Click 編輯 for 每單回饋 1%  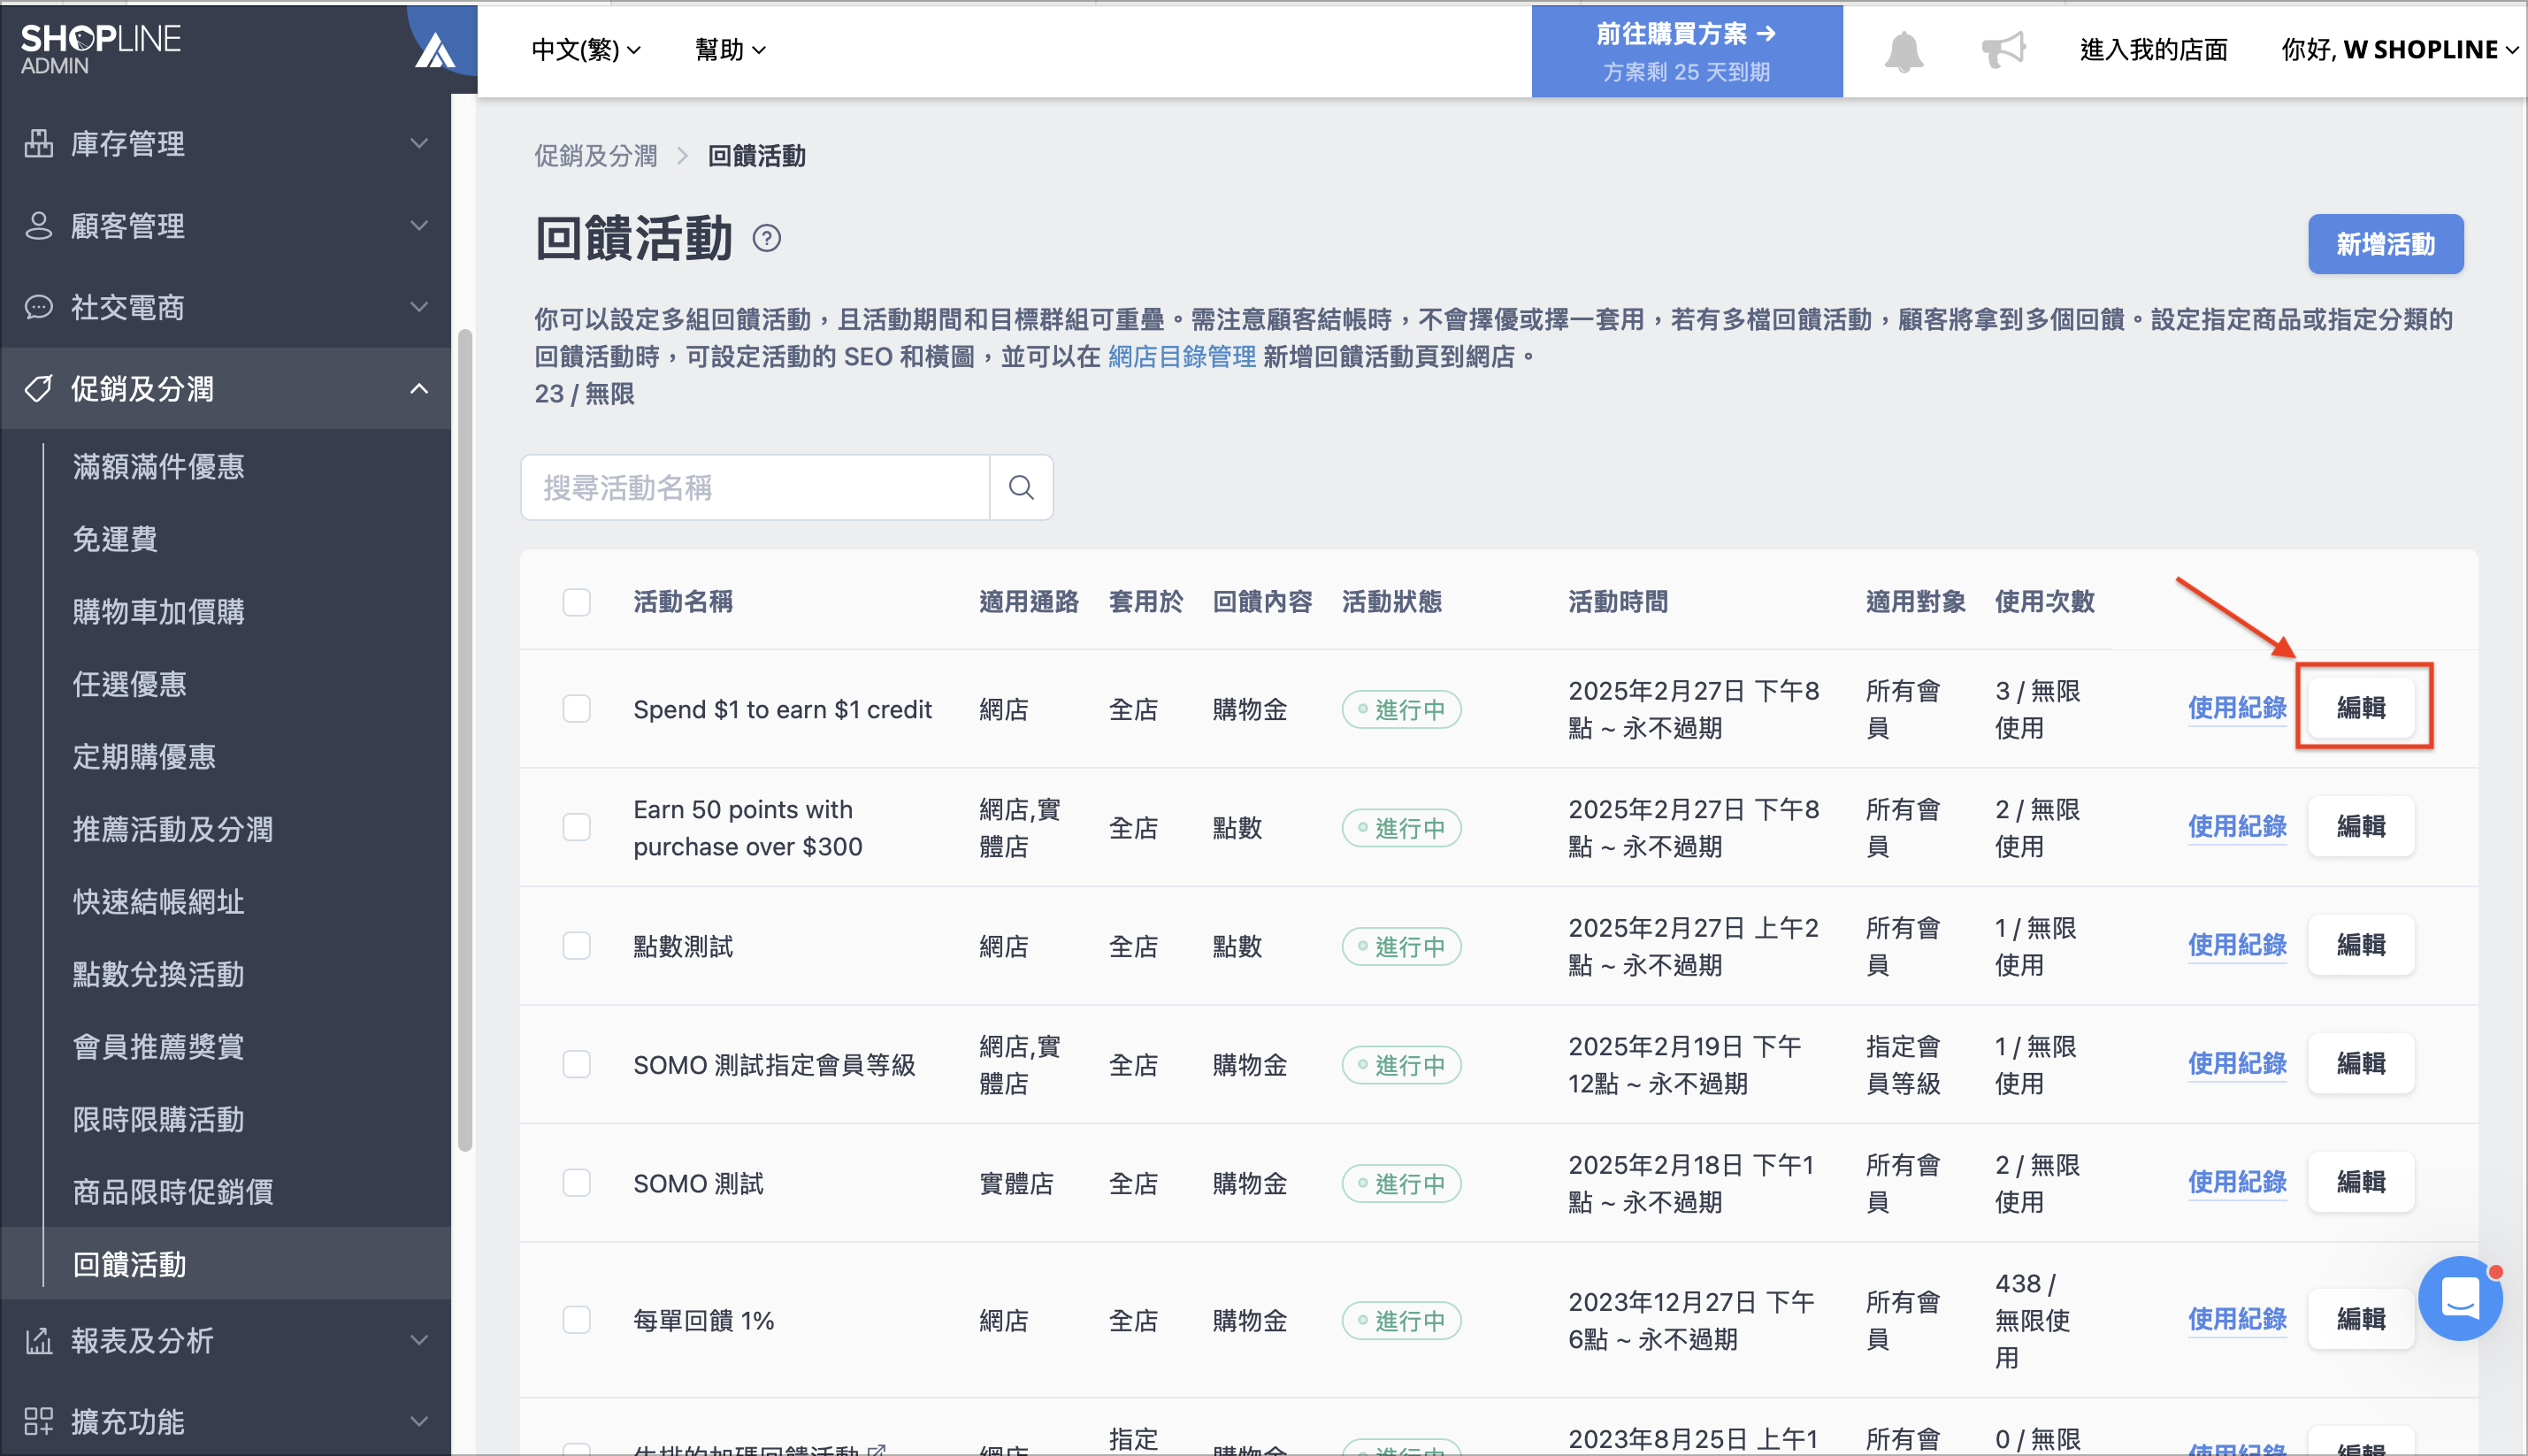pos(2361,1319)
